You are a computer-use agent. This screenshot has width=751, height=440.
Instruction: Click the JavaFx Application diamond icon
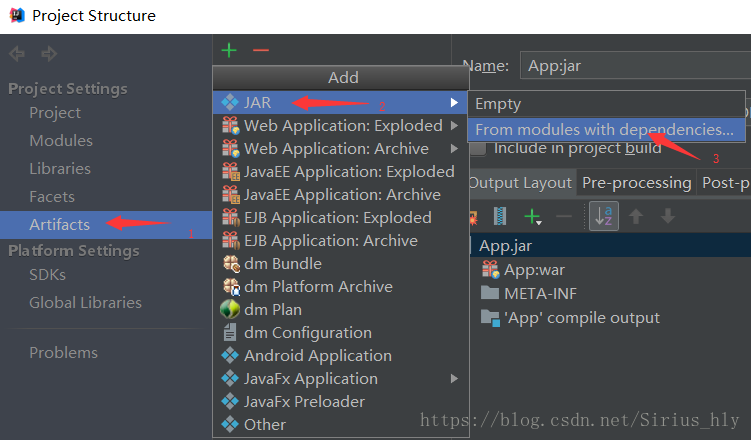tap(230, 378)
